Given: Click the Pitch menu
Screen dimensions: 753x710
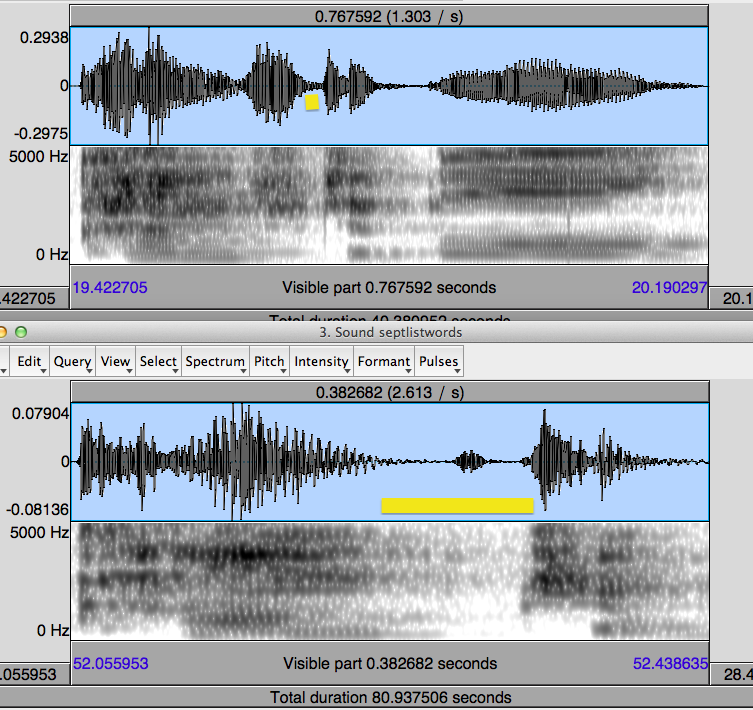Looking at the screenshot, I should tap(270, 362).
